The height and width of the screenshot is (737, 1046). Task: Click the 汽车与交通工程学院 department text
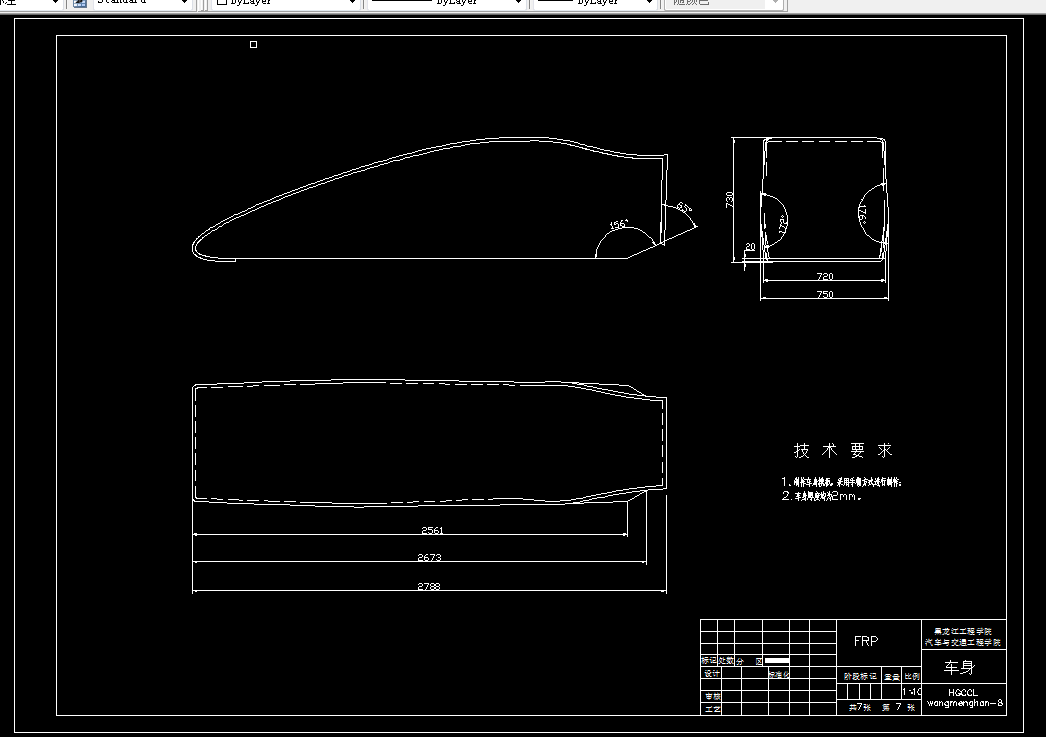pos(963,642)
